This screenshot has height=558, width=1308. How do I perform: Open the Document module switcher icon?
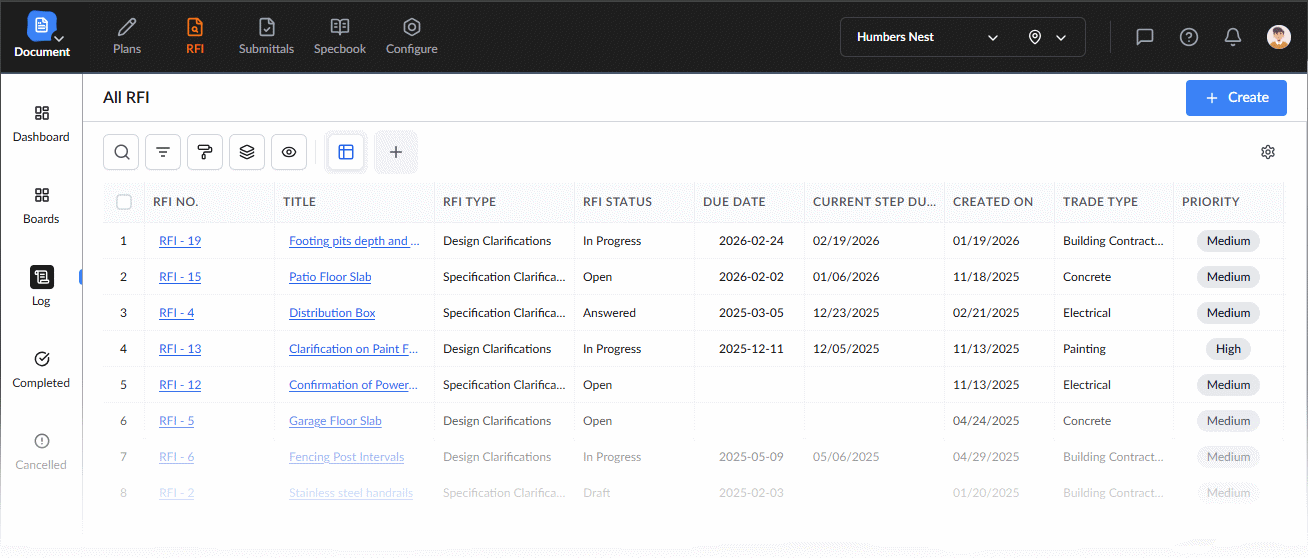42,26
